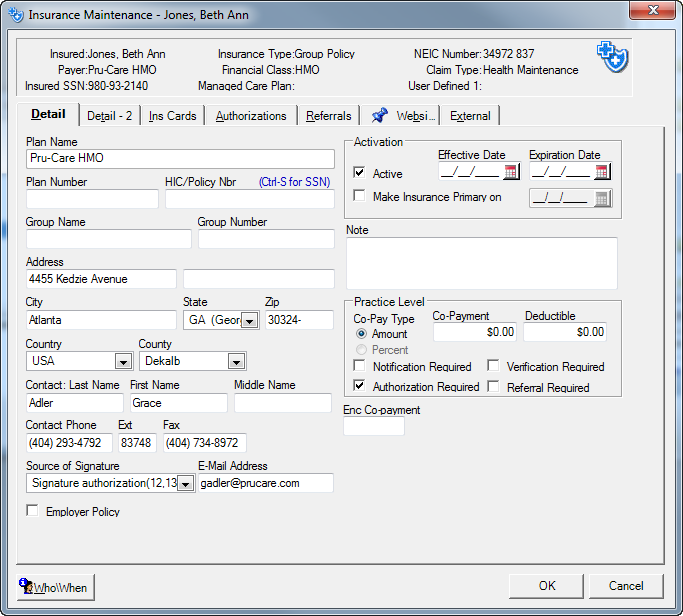Open the Ins Cards tab

(x=172, y=116)
